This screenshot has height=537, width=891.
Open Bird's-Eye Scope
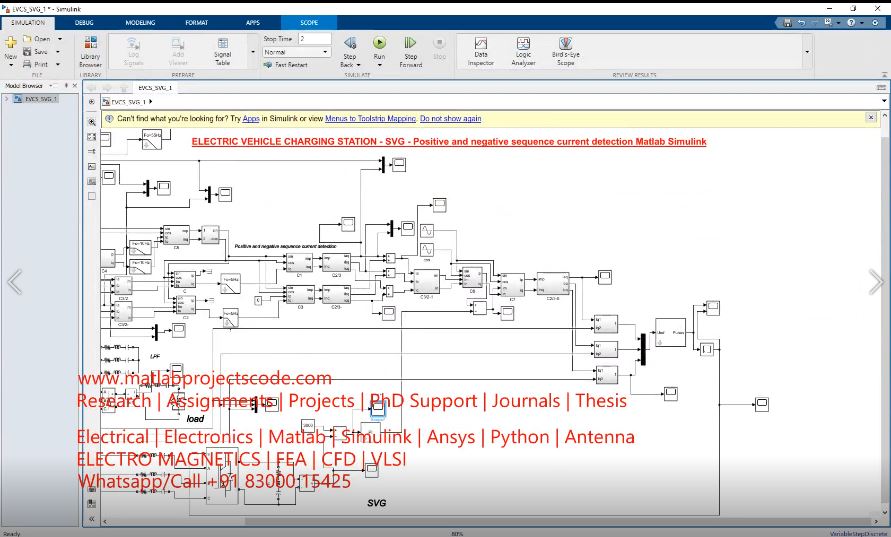[x=566, y=49]
